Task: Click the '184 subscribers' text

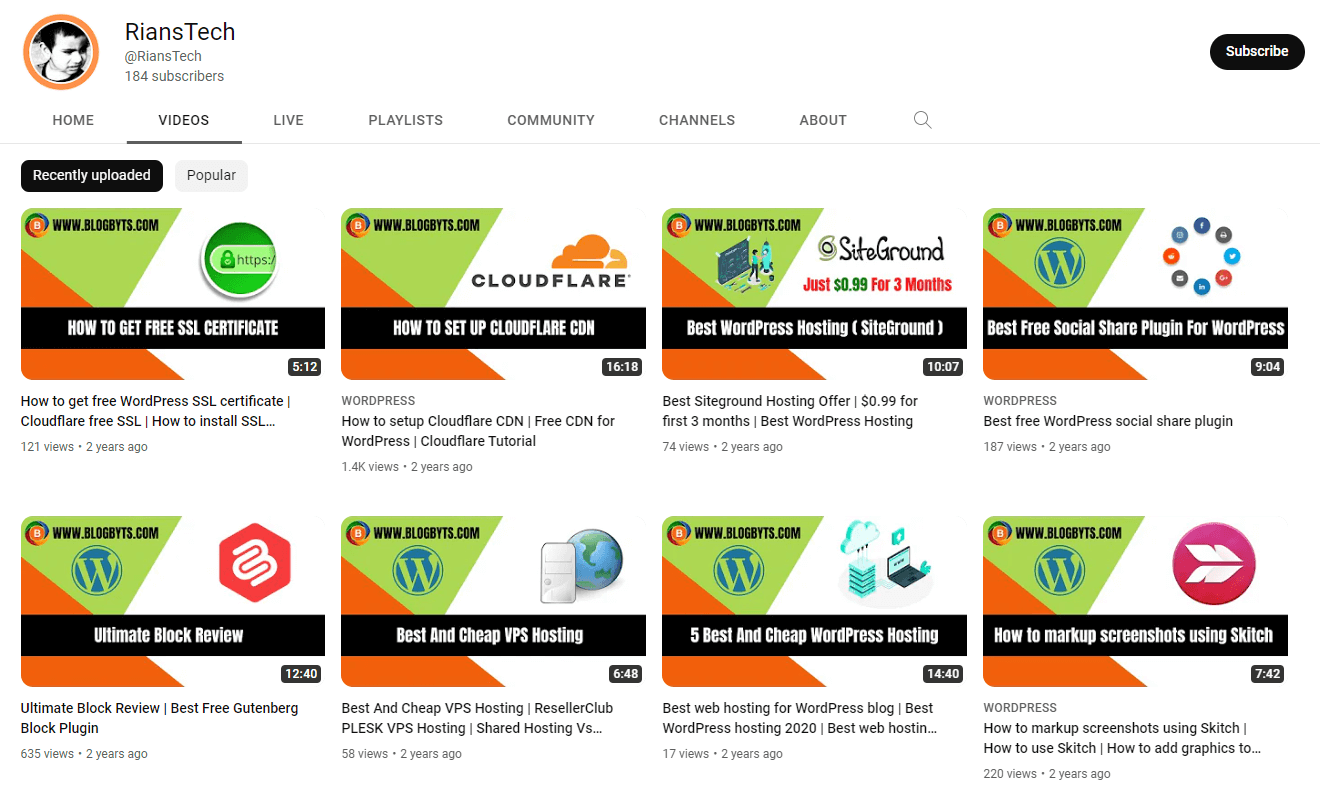Action: point(174,76)
